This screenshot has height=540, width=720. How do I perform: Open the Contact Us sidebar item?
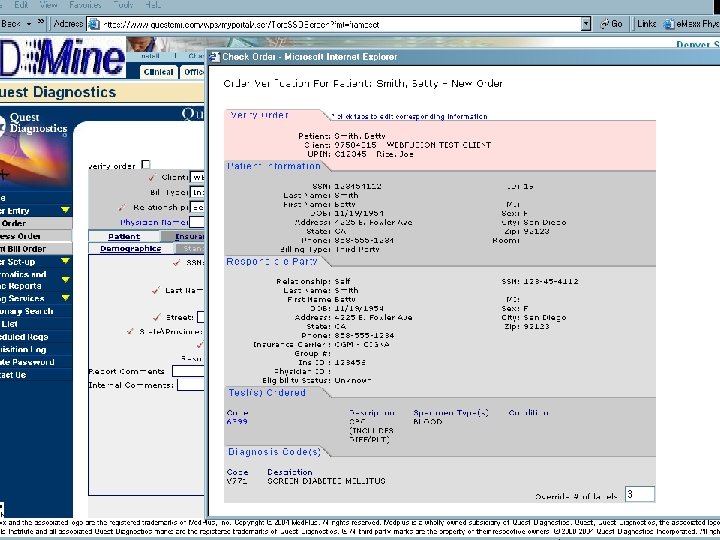(13, 375)
